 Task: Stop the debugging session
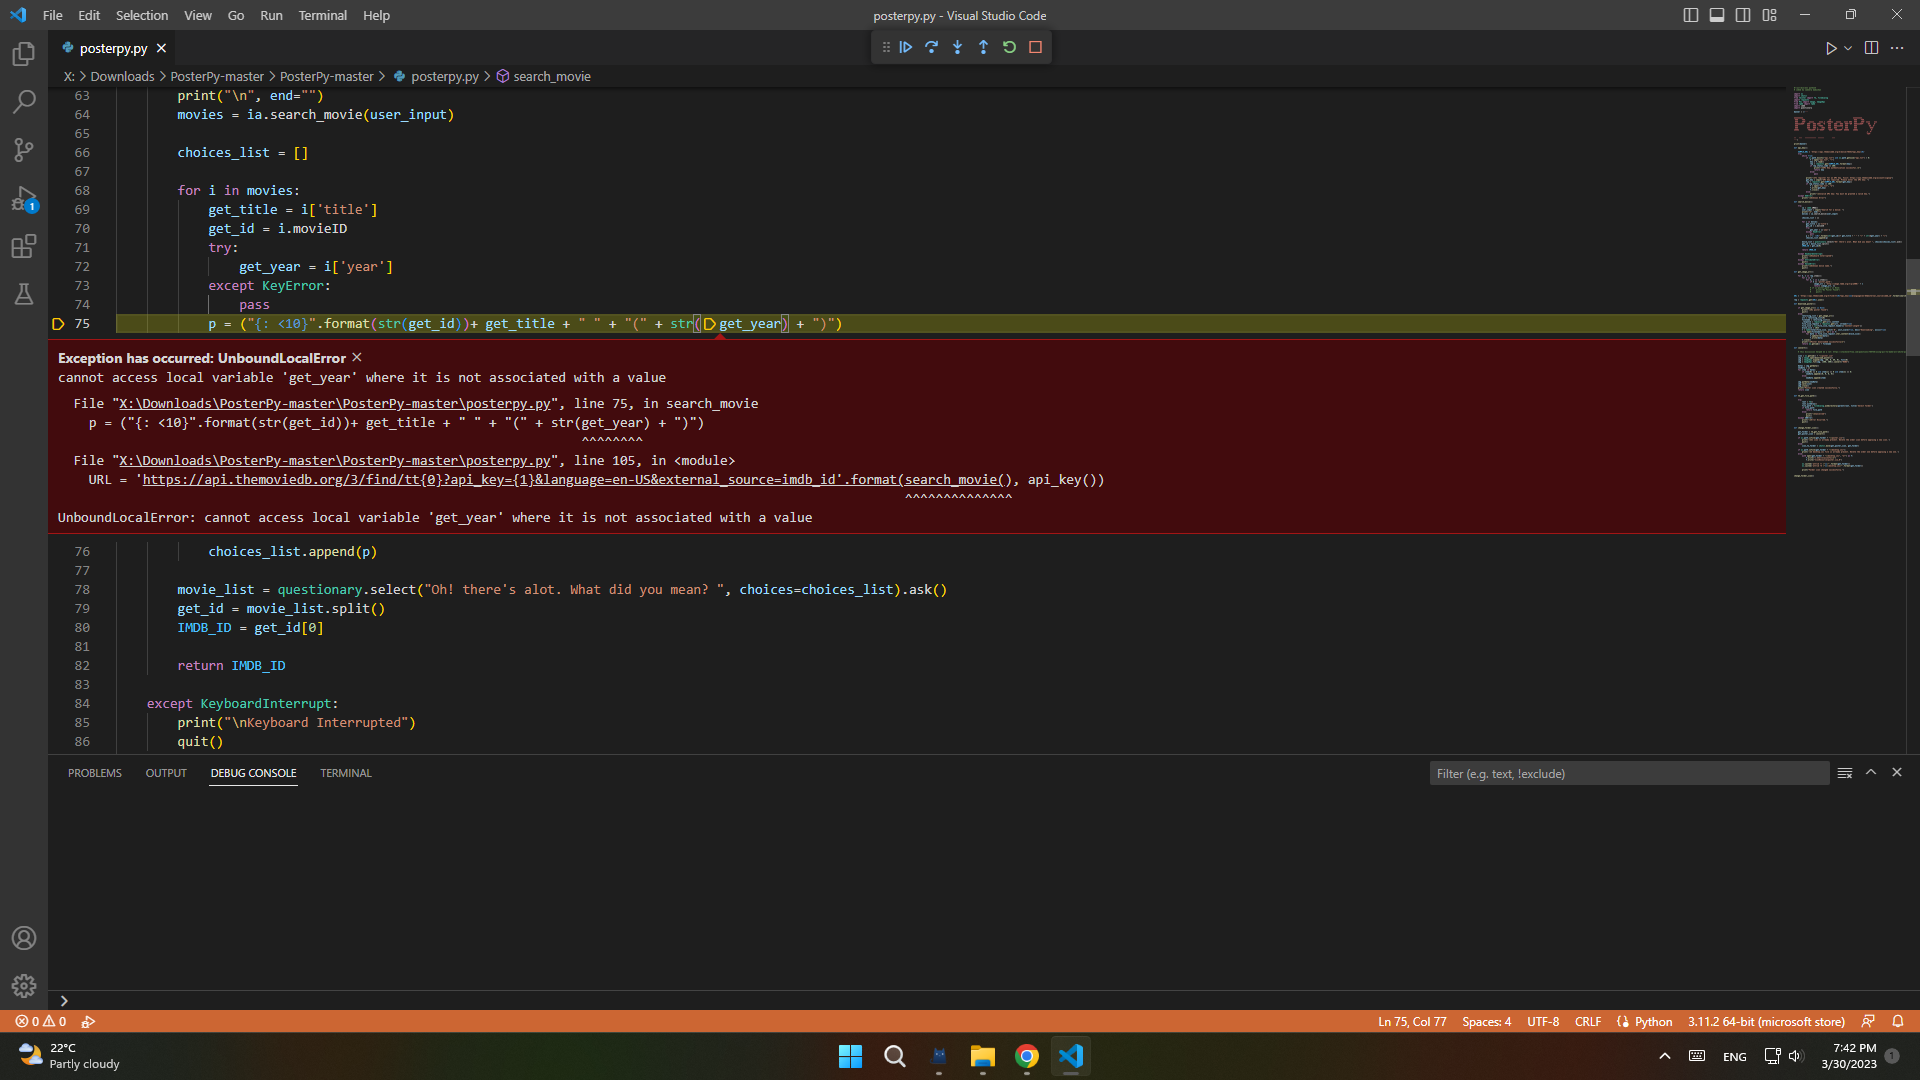[x=1035, y=47]
